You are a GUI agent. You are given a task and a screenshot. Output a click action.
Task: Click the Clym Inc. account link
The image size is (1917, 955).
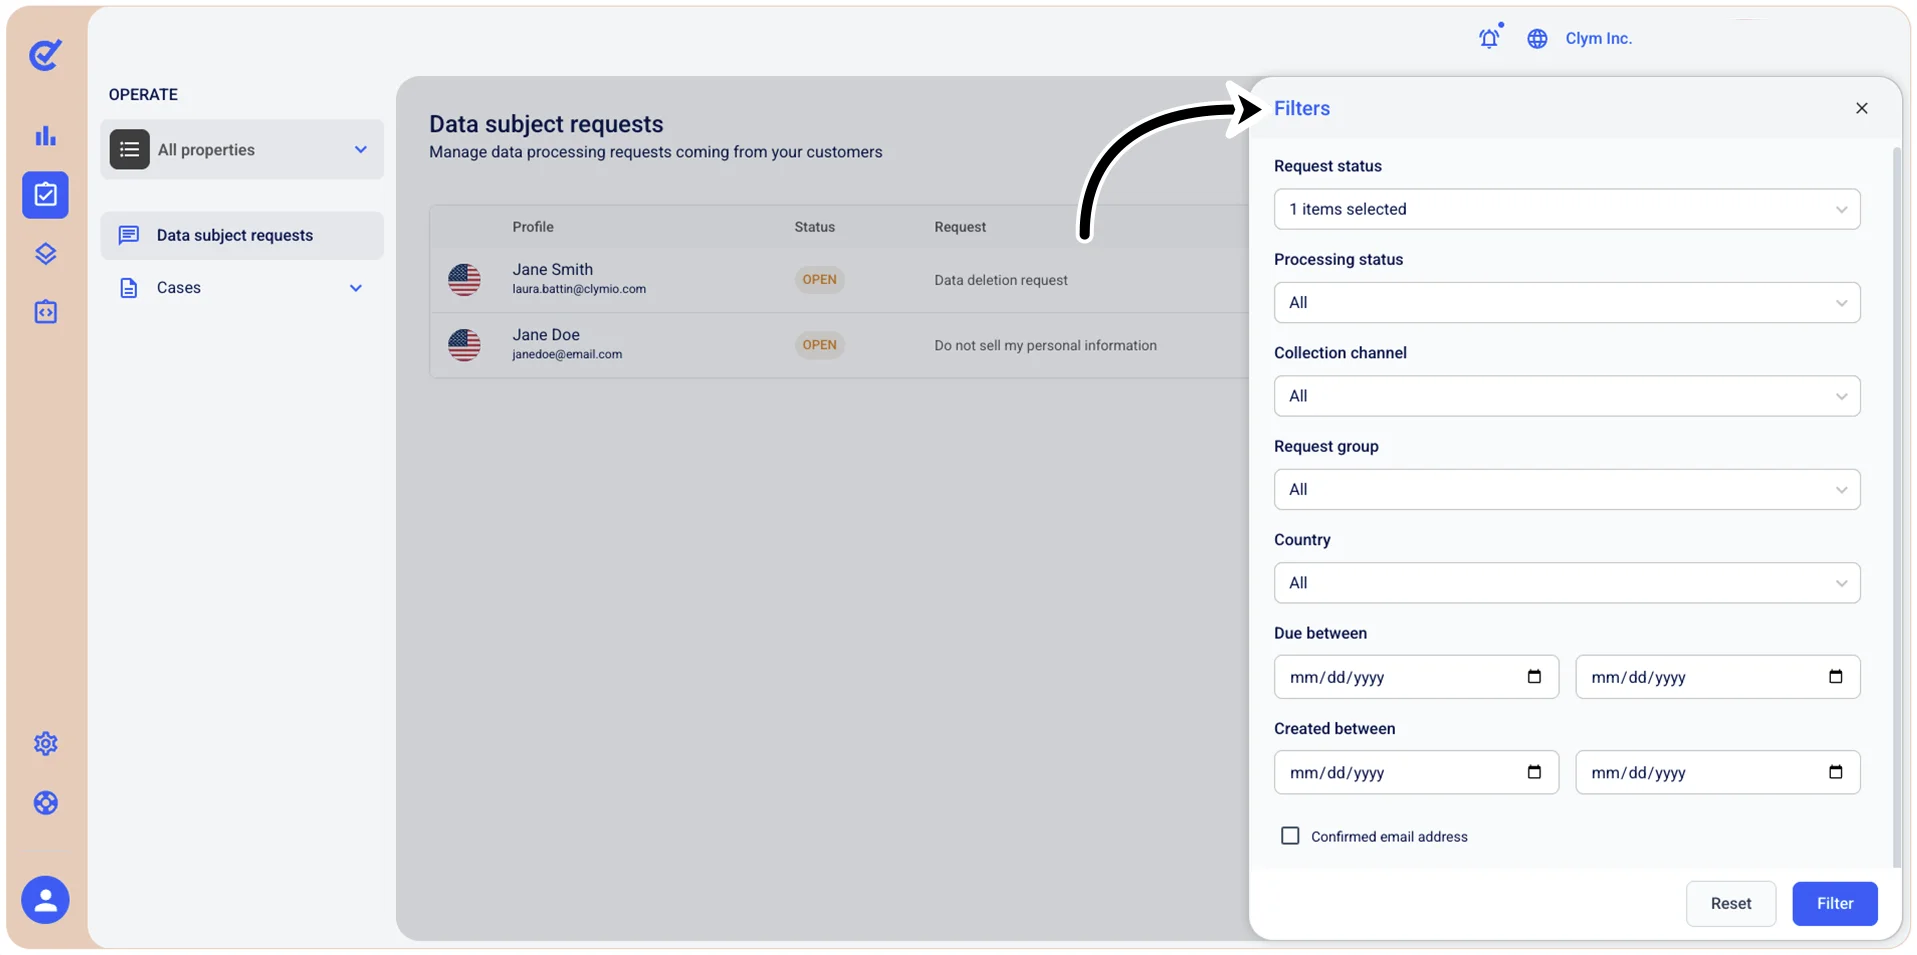click(1598, 39)
